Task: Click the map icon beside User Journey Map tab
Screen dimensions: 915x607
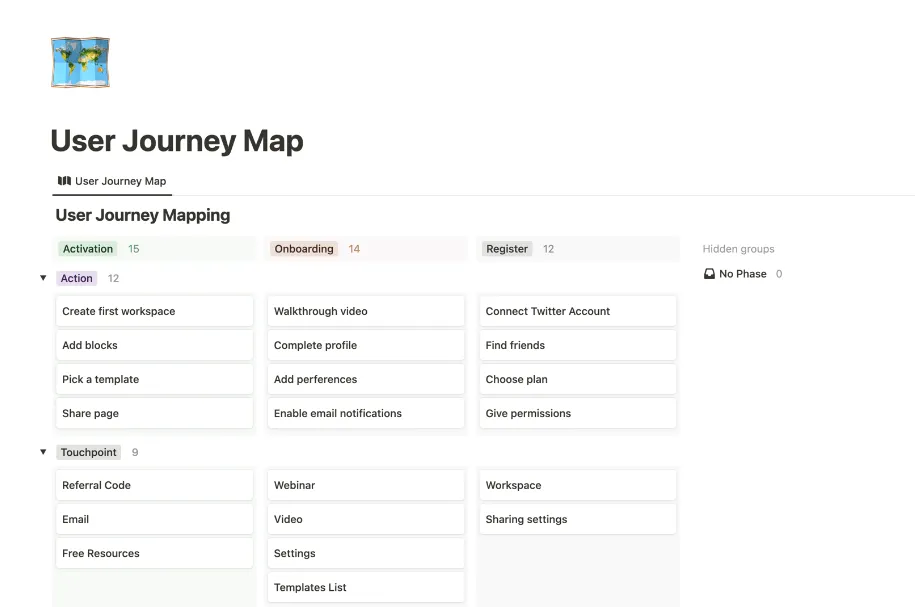Action: click(x=64, y=181)
